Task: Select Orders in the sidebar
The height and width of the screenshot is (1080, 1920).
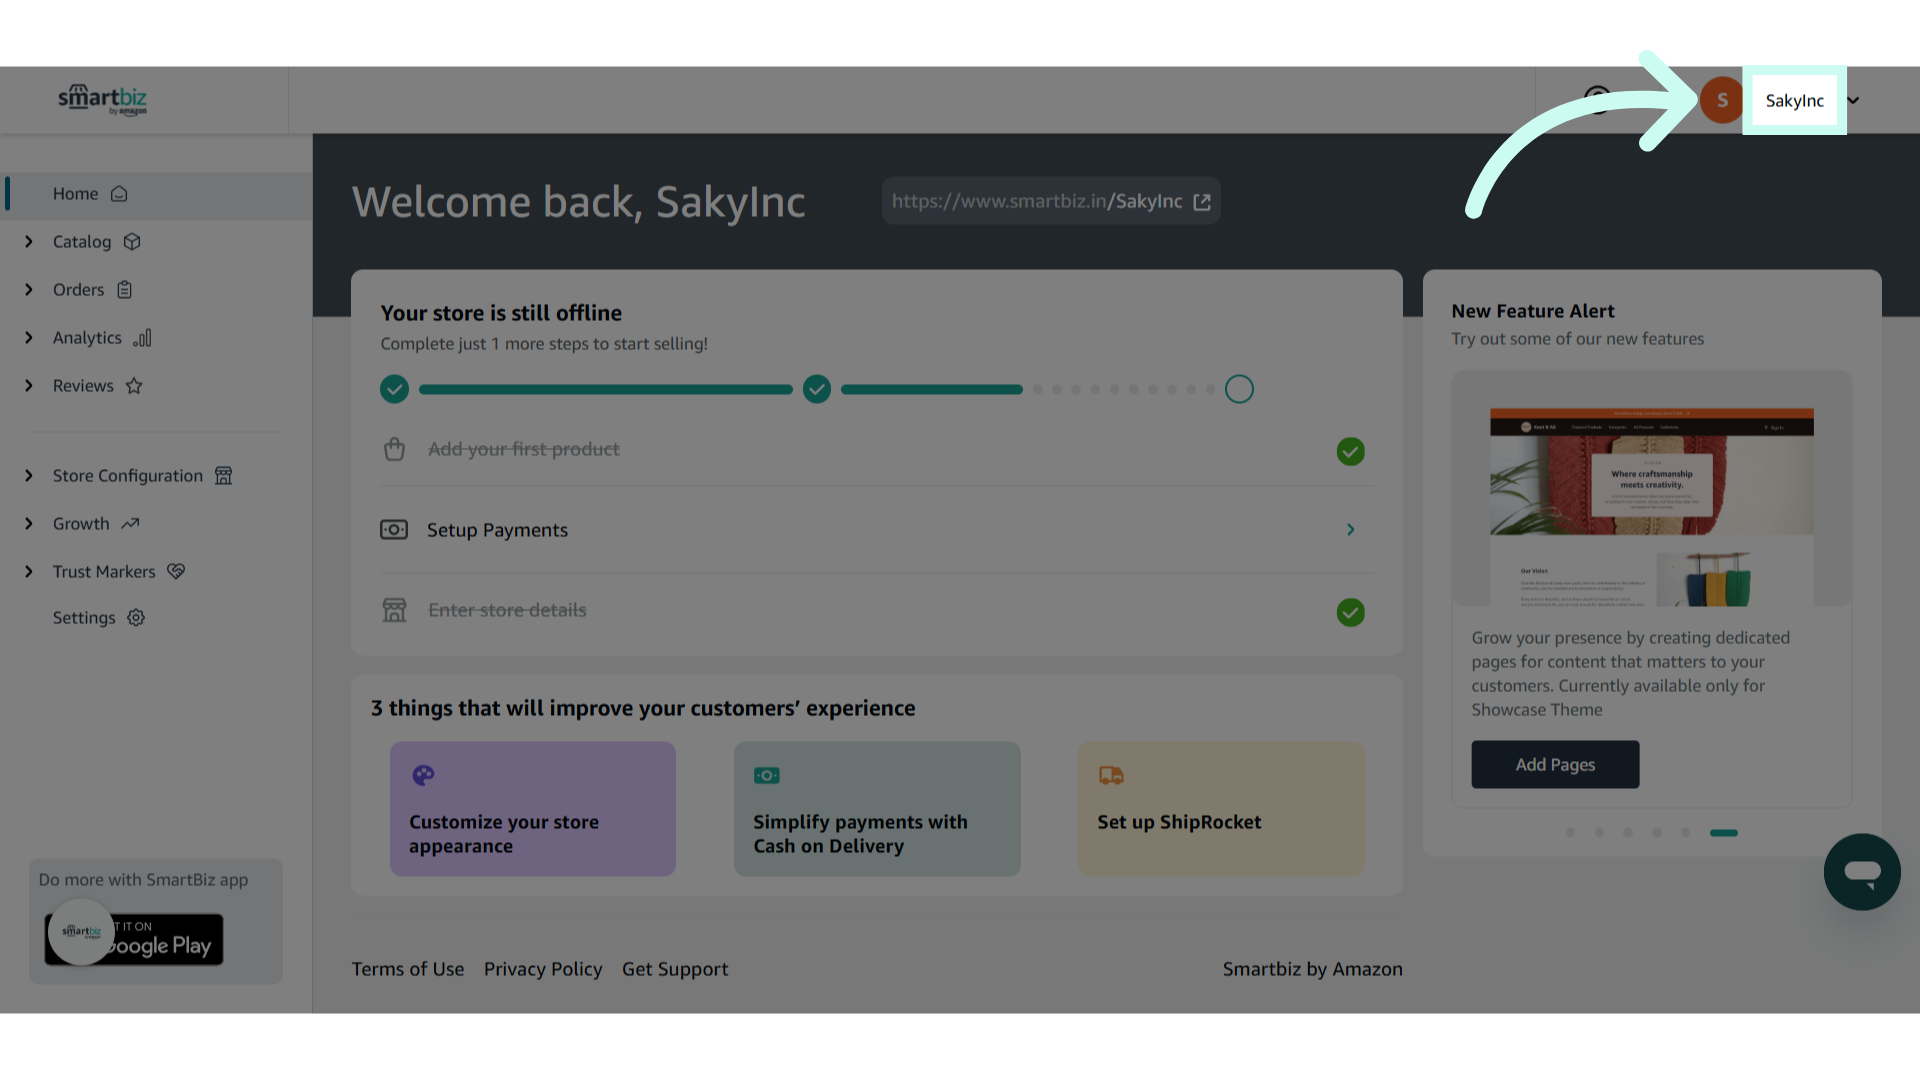Action: 78,290
